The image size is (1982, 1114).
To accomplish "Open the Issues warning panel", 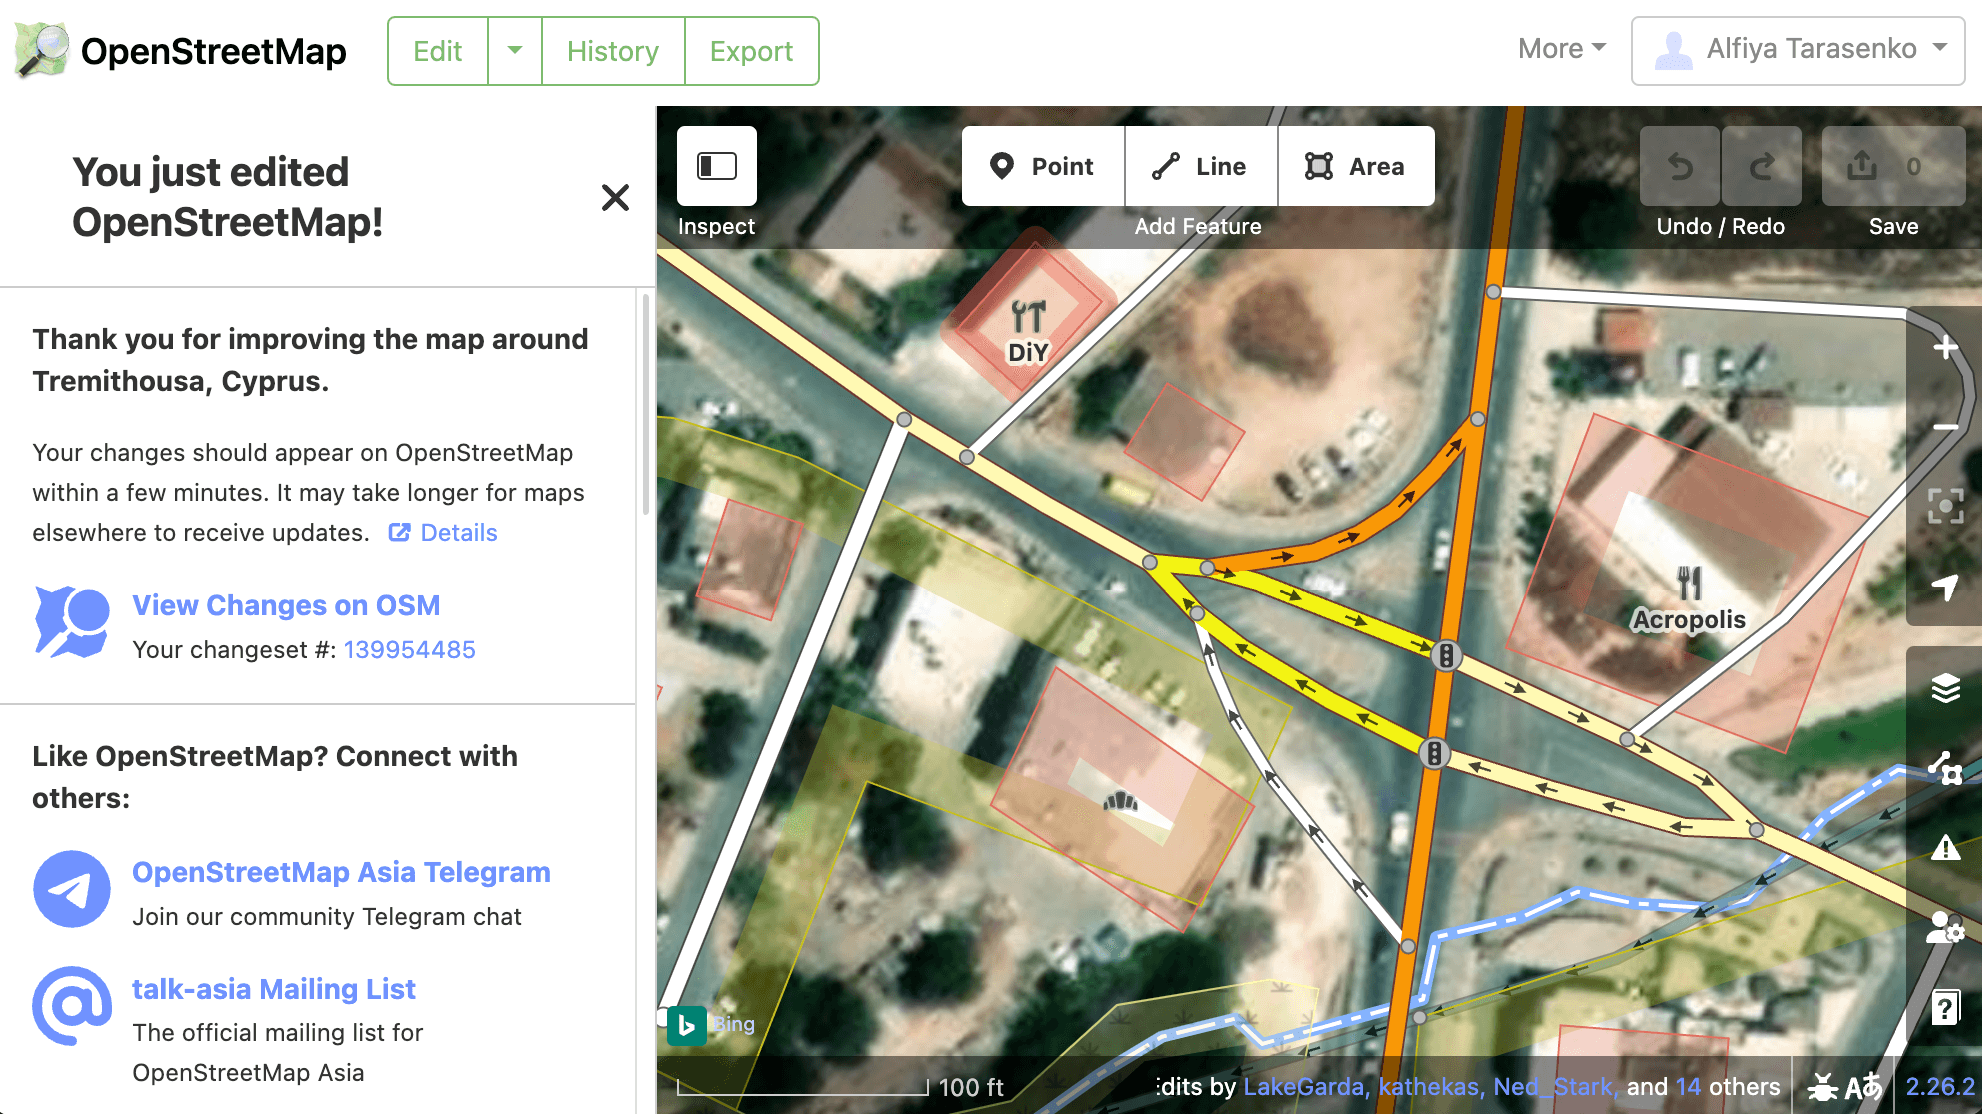I will [1945, 848].
